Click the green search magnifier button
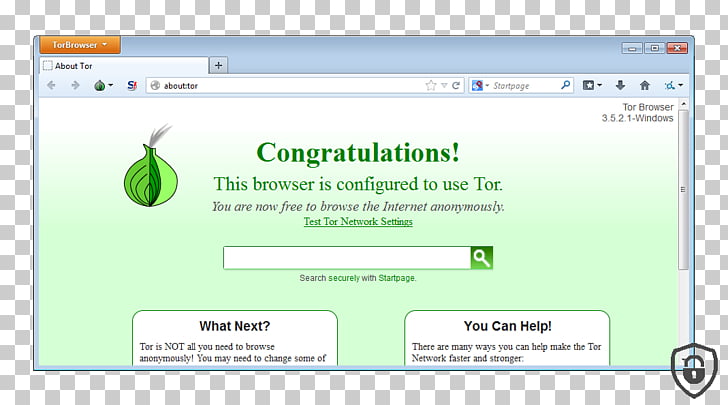The image size is (728, 405). click(481, 258)
